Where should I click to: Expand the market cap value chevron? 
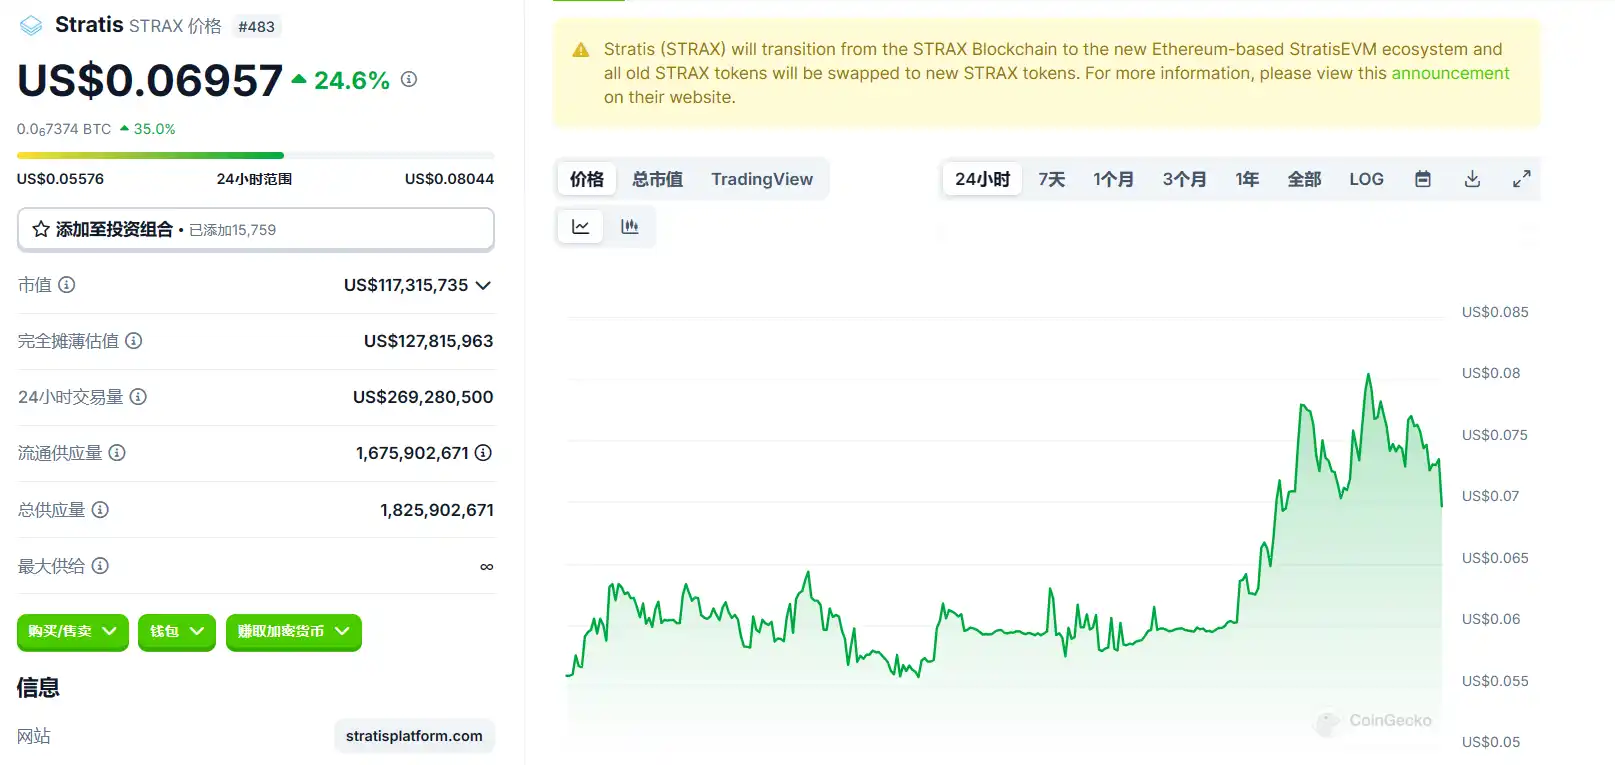pyautogui.click(x=484, y=285)
